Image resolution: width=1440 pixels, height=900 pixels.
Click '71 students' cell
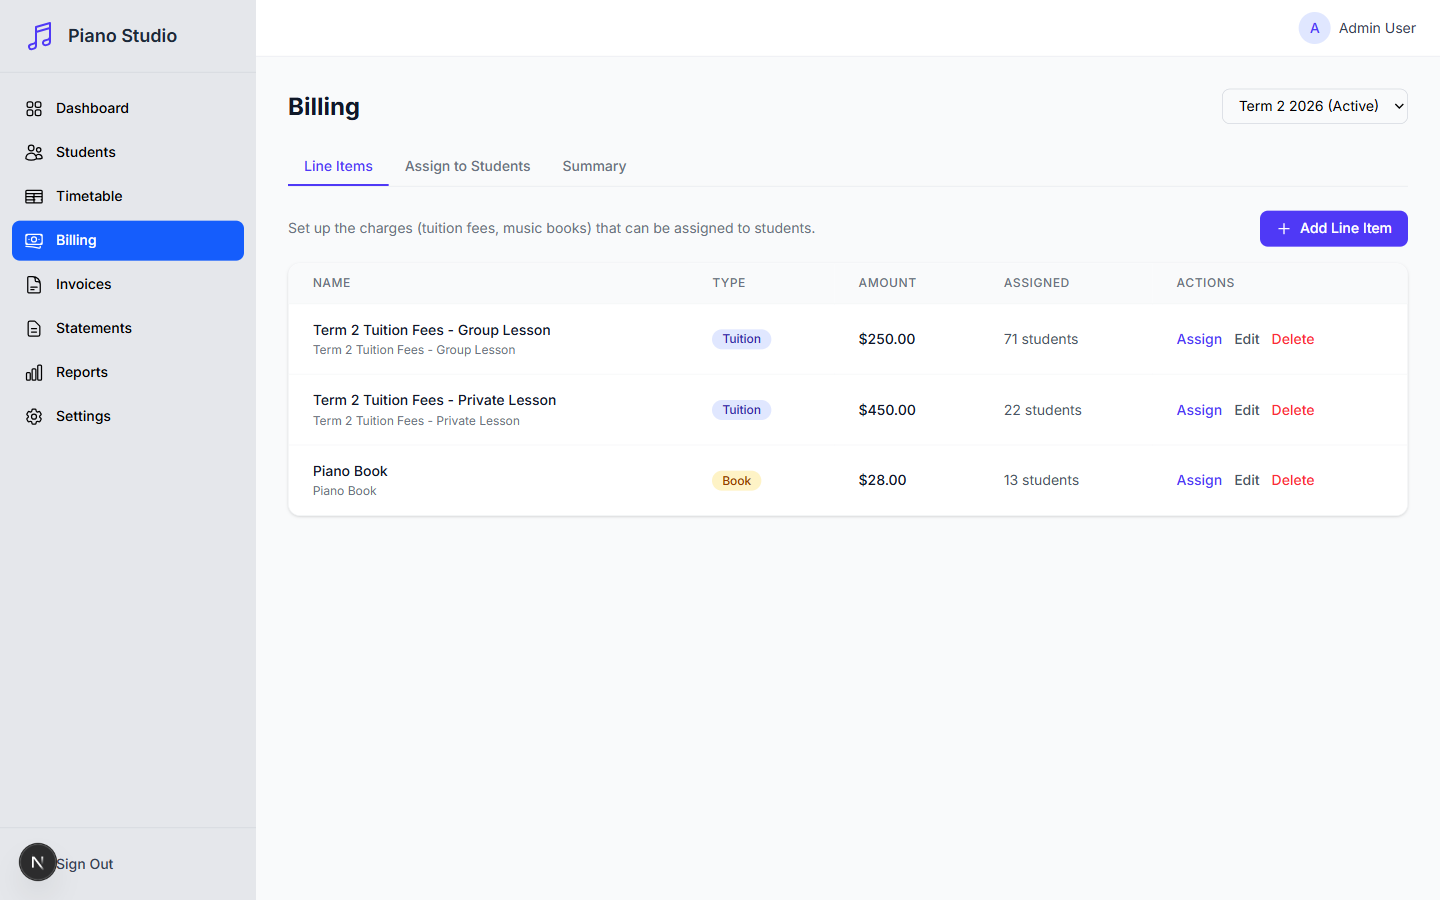(x=1041, y=339)
